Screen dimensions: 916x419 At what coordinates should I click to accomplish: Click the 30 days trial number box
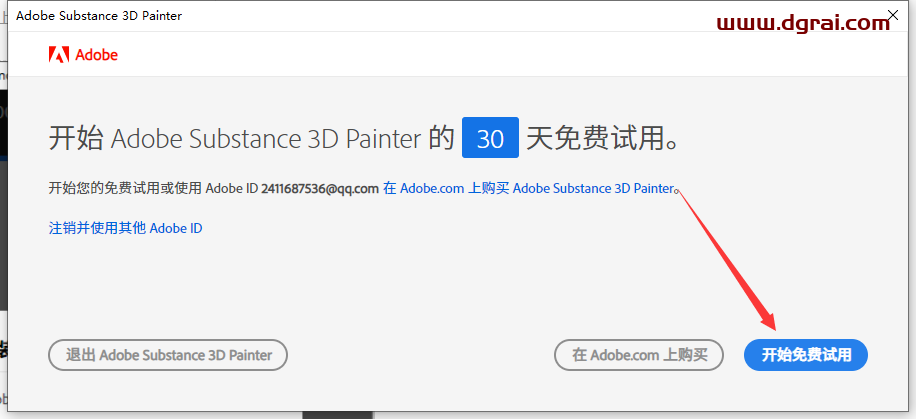pos(490,138)
